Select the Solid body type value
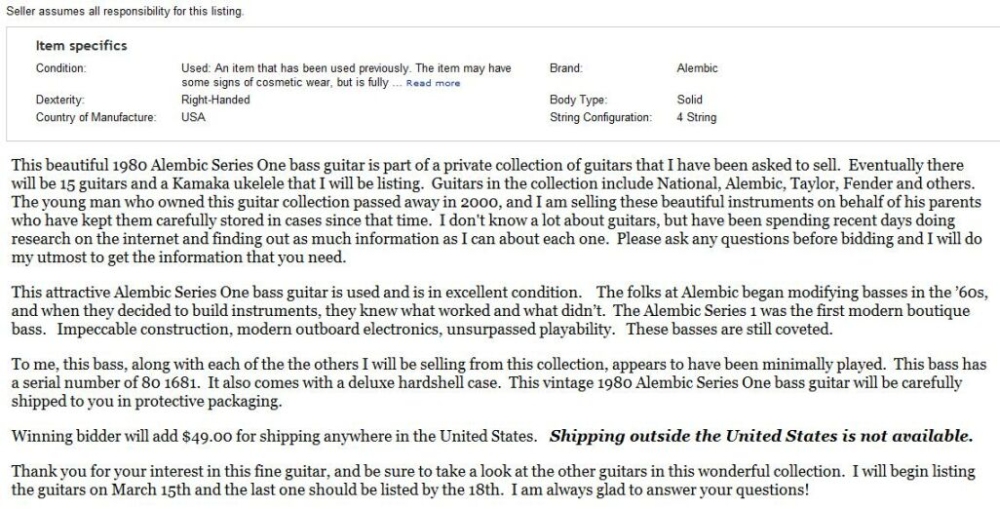 (689, 100)
